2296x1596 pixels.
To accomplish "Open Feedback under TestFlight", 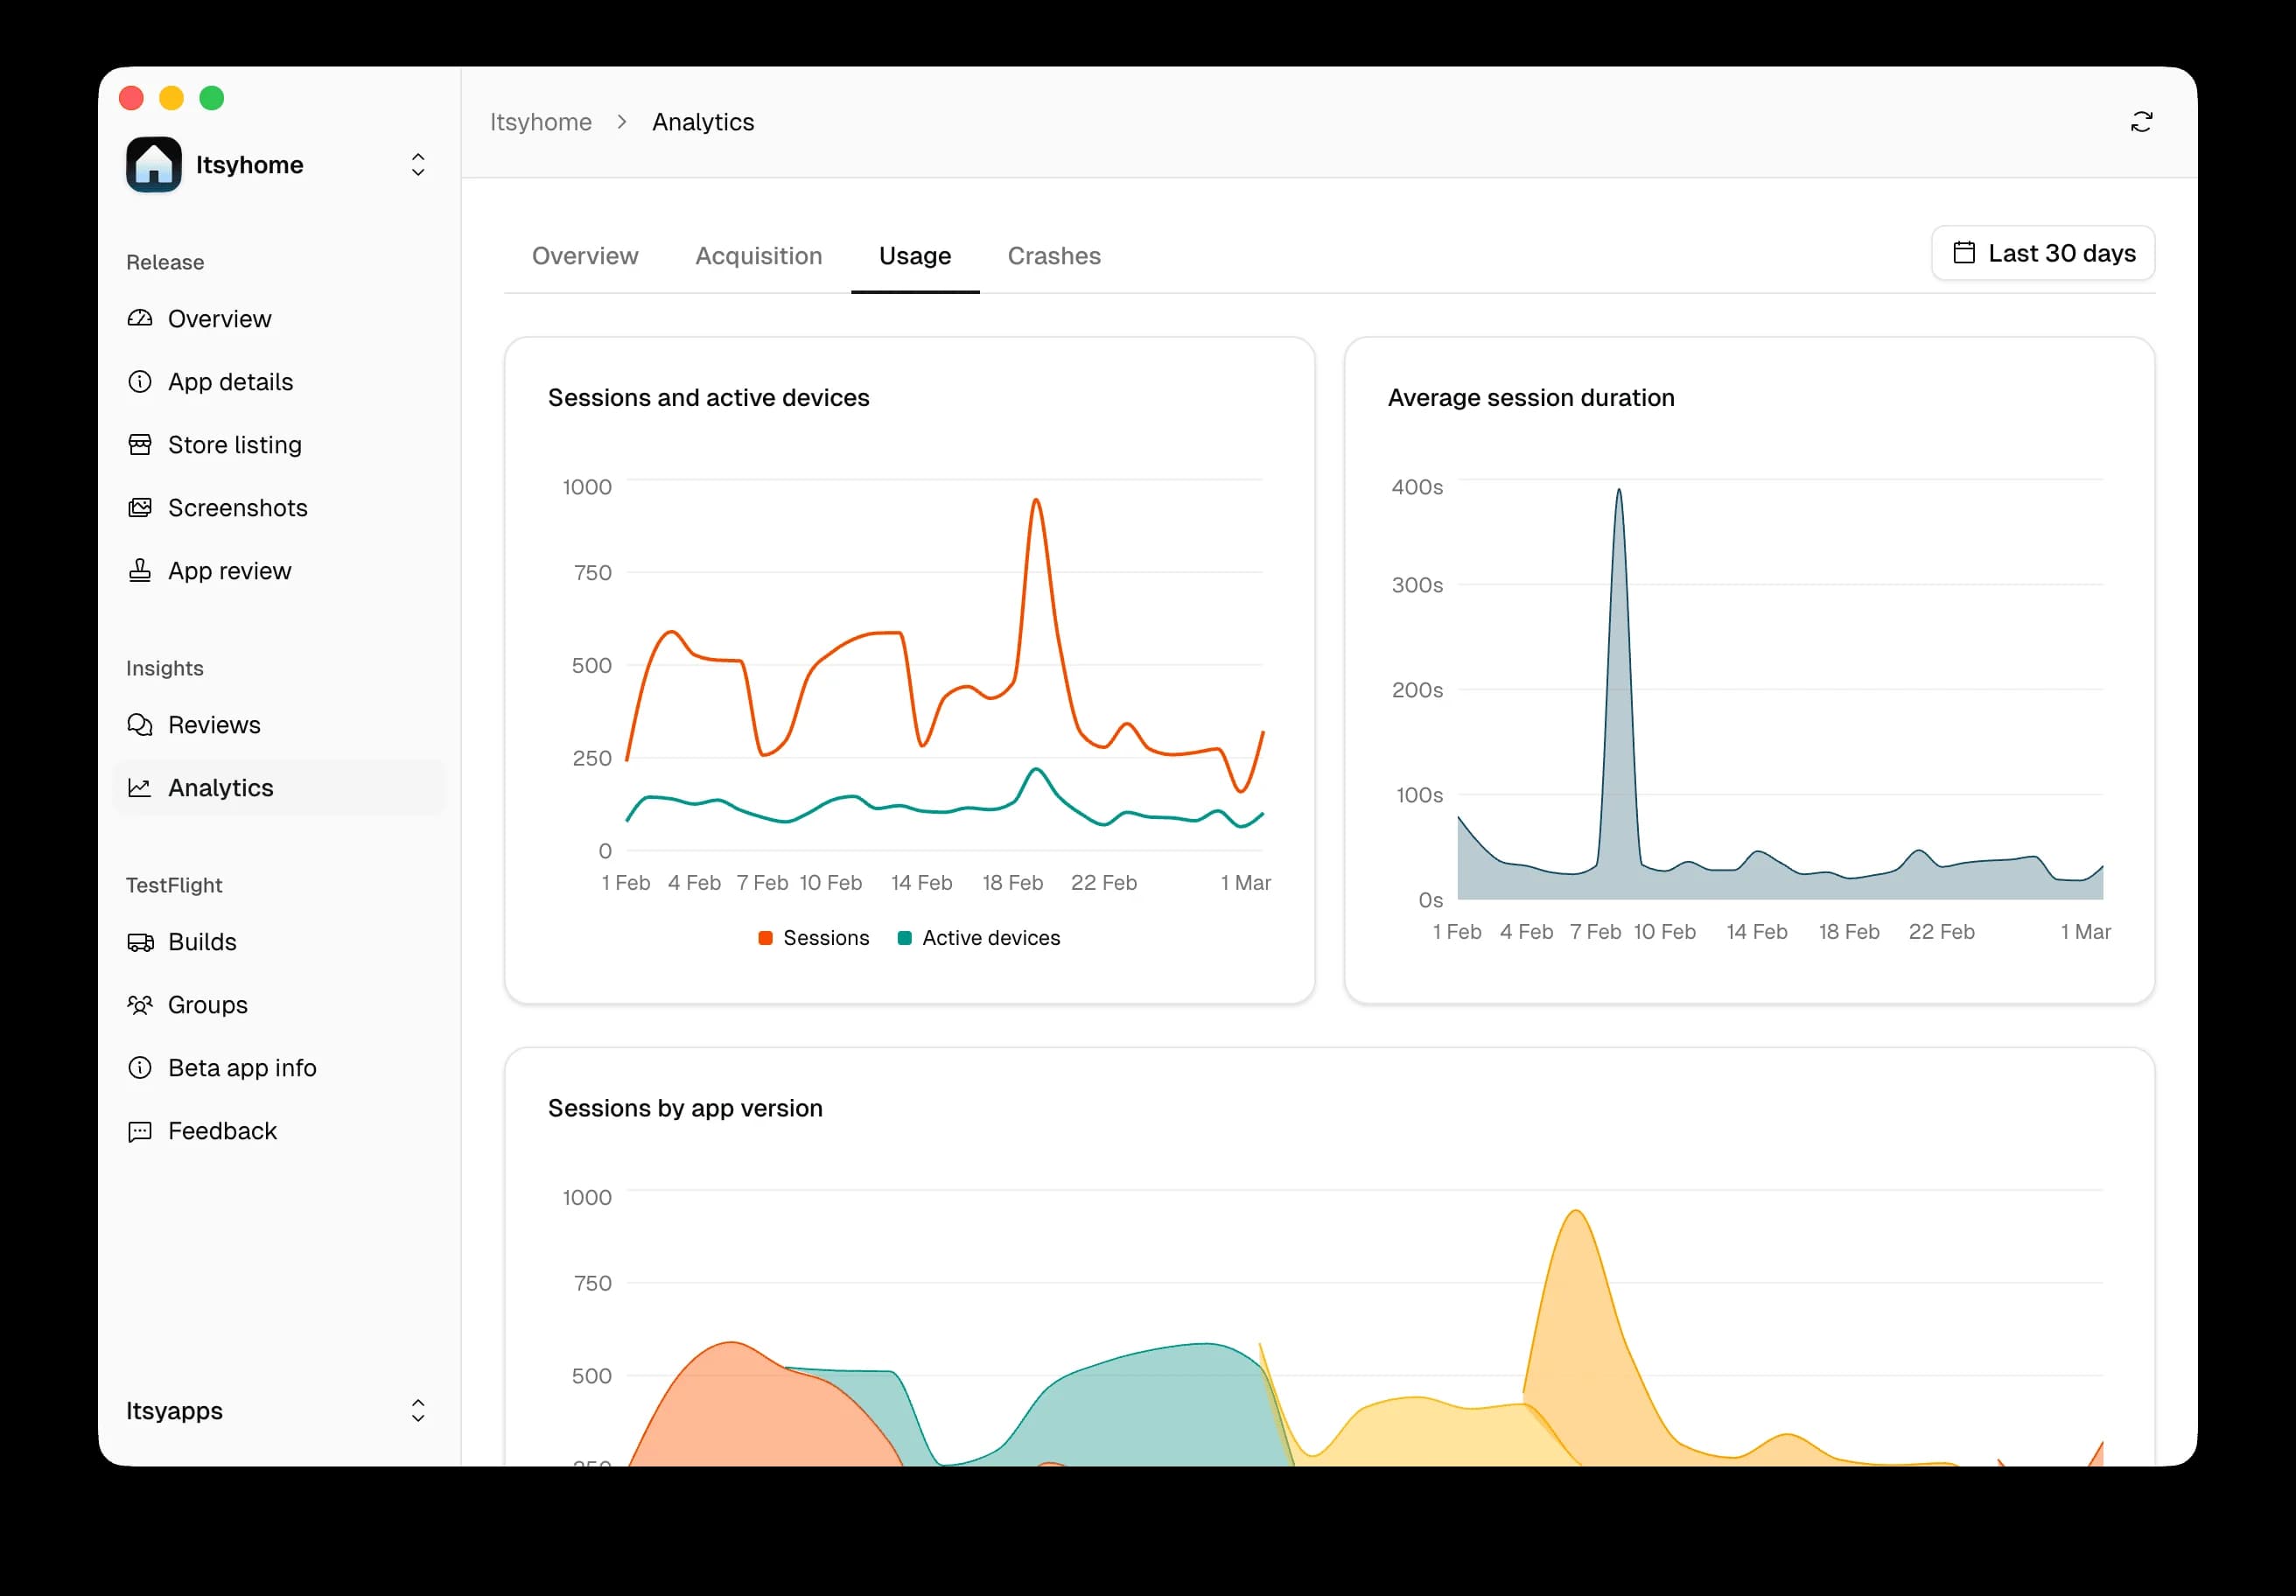I will tap(222, 1131).
